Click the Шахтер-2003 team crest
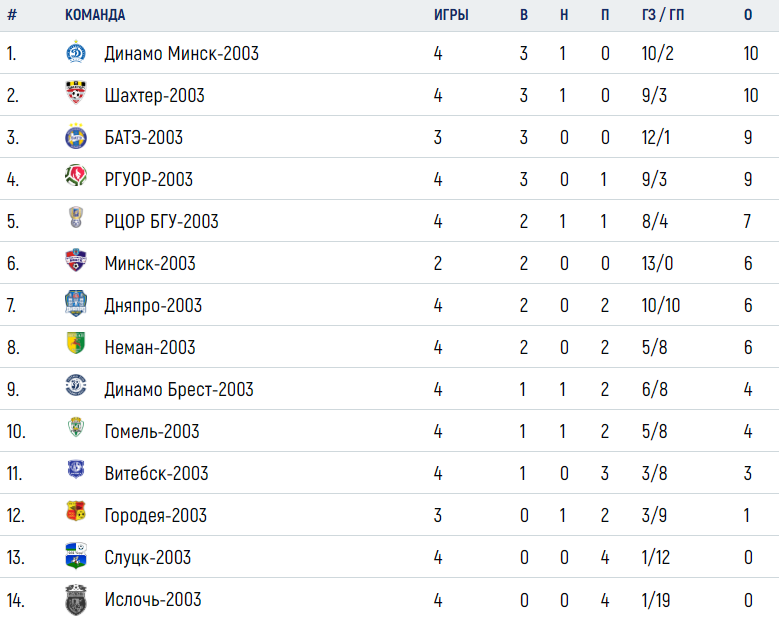 tap(76, 93)
